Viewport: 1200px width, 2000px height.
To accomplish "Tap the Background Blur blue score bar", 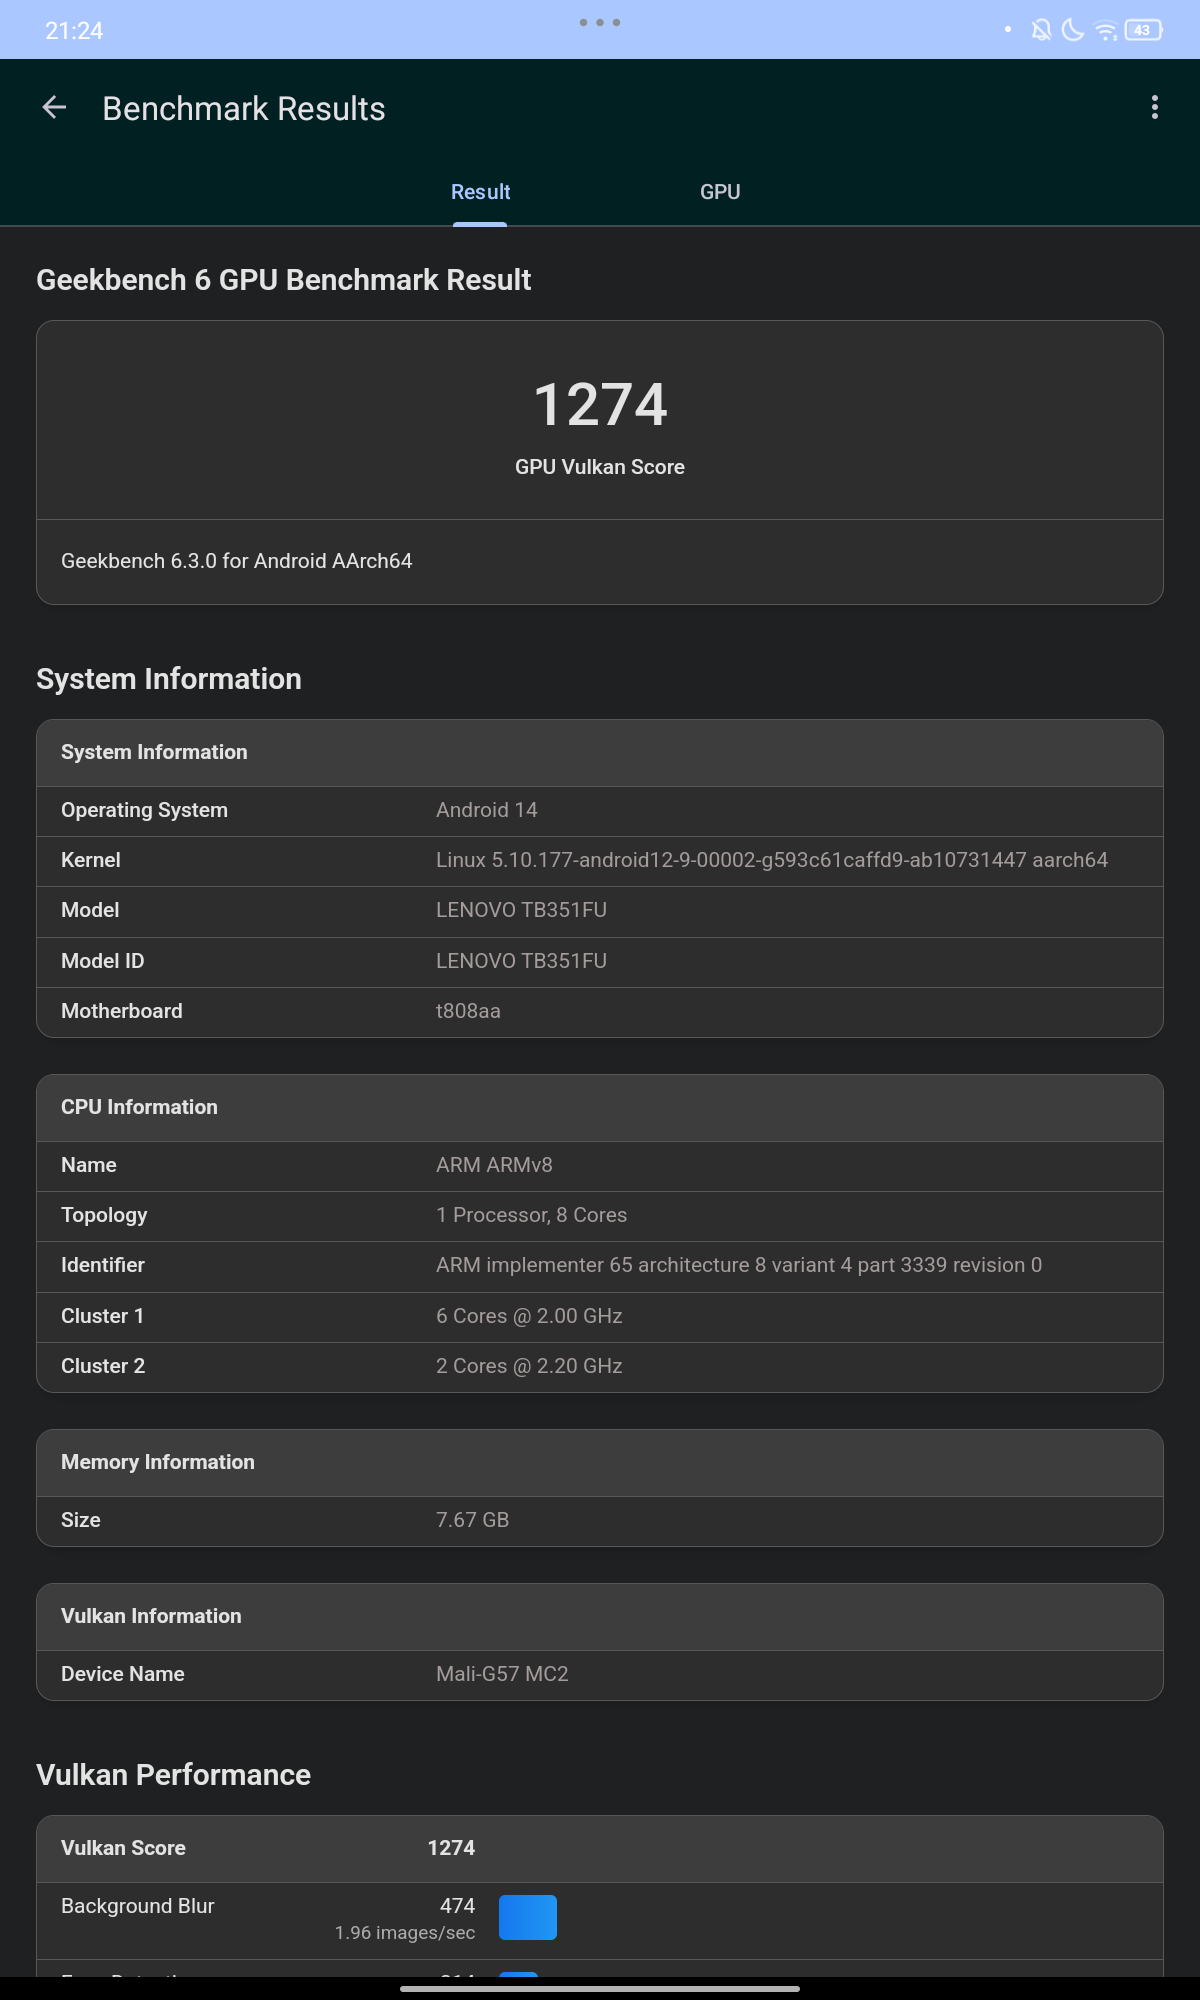I will coord(528,1917).
